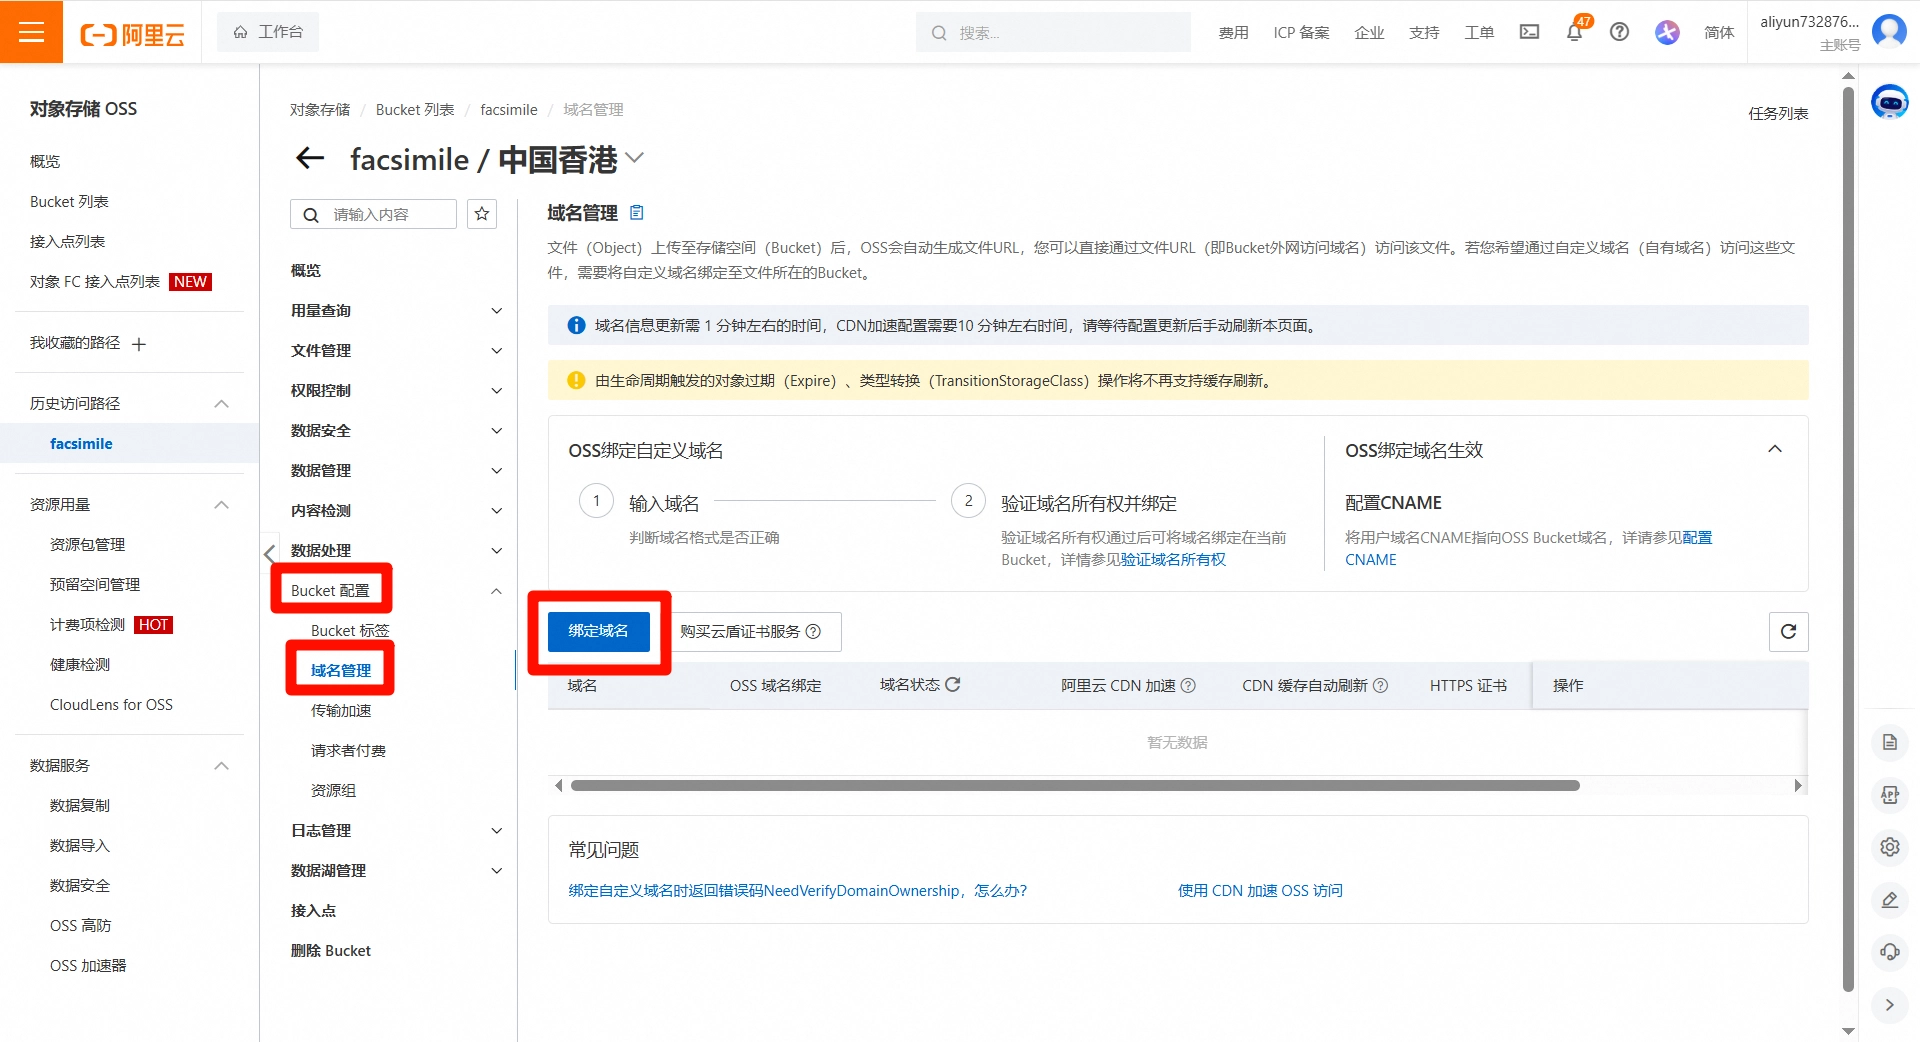
Task: Open Bucket 列表 in left sidebar
Action: [69, 201]
